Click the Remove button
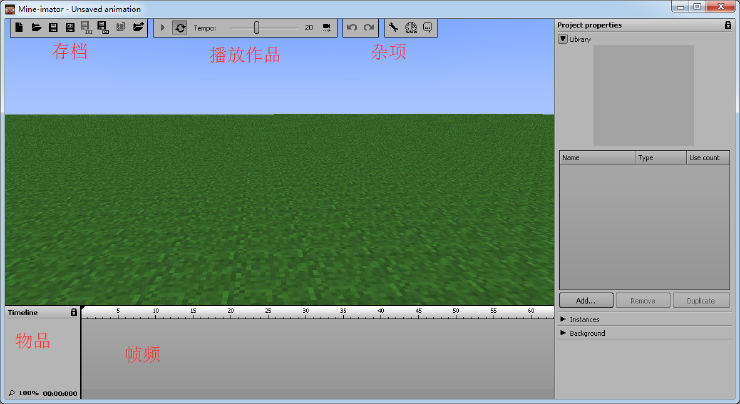Viewport: 740px width, 404px height. point(643,301)
